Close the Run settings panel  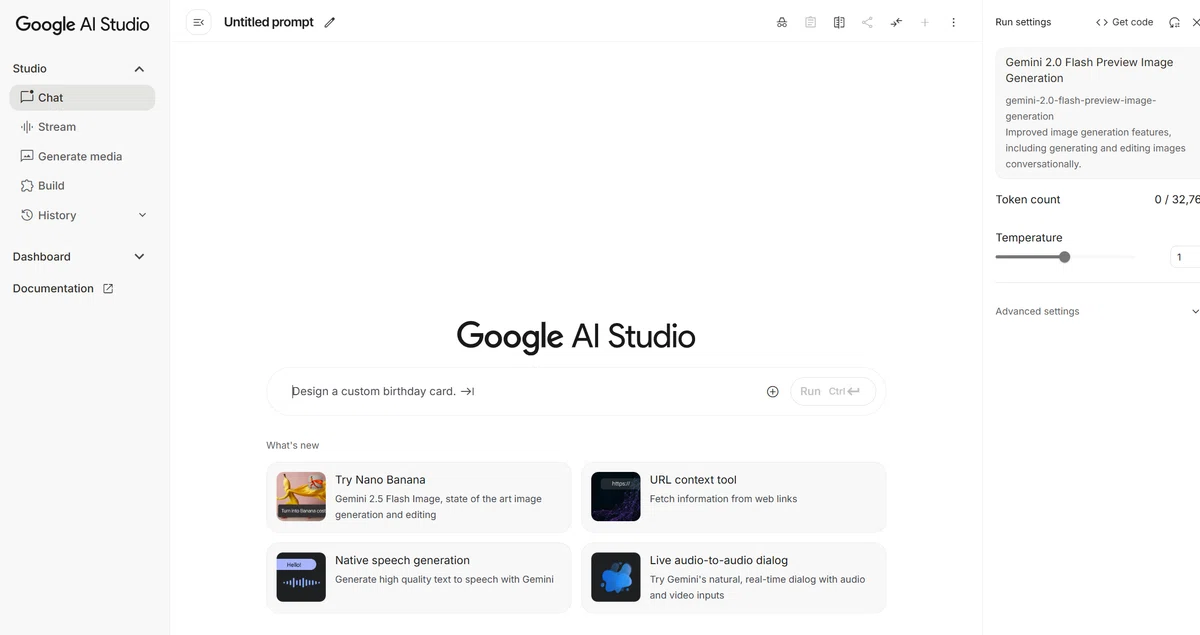[1196, 22]
